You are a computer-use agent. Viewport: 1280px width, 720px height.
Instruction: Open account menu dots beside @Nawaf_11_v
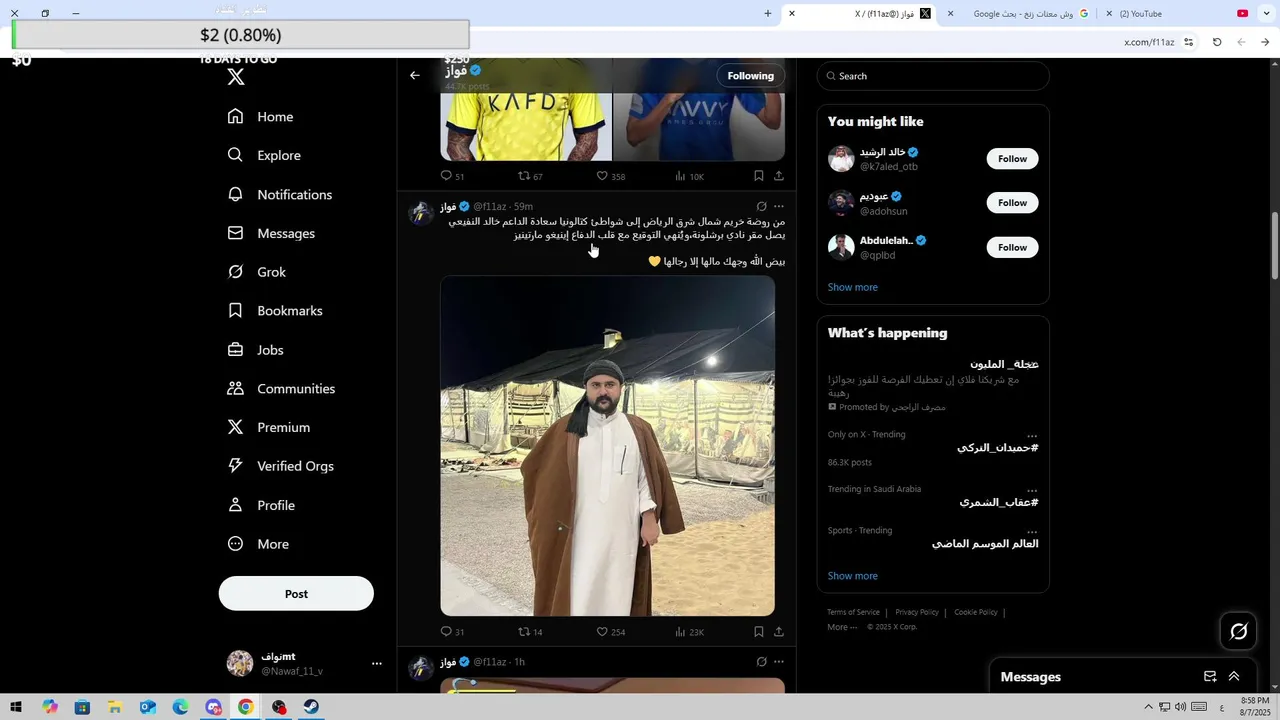pos(377,664)
